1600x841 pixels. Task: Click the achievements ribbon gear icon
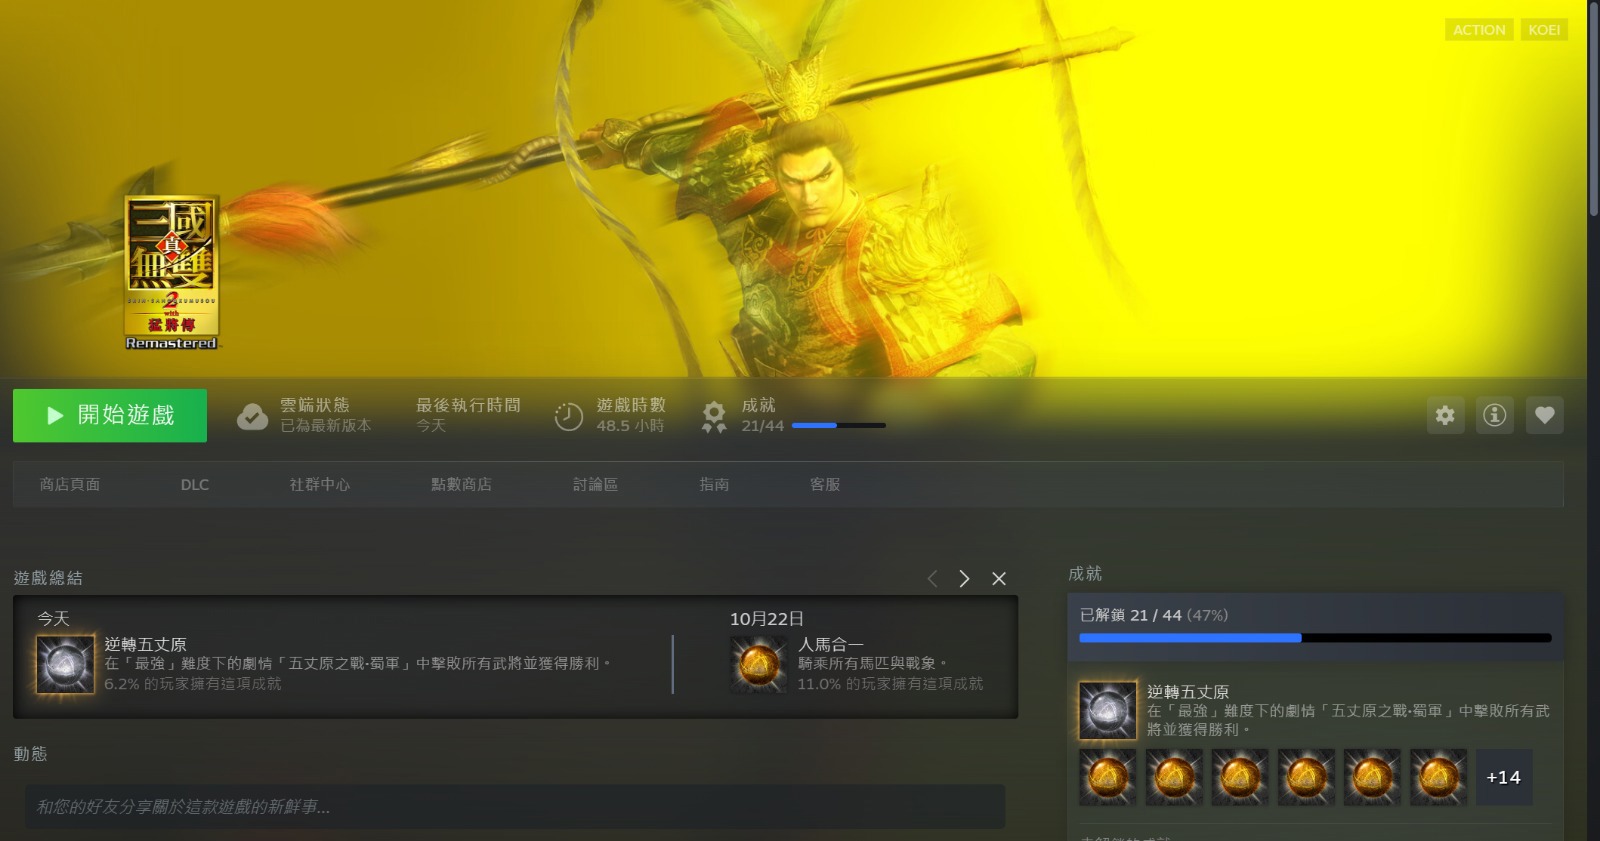click(x=714, y=416)
